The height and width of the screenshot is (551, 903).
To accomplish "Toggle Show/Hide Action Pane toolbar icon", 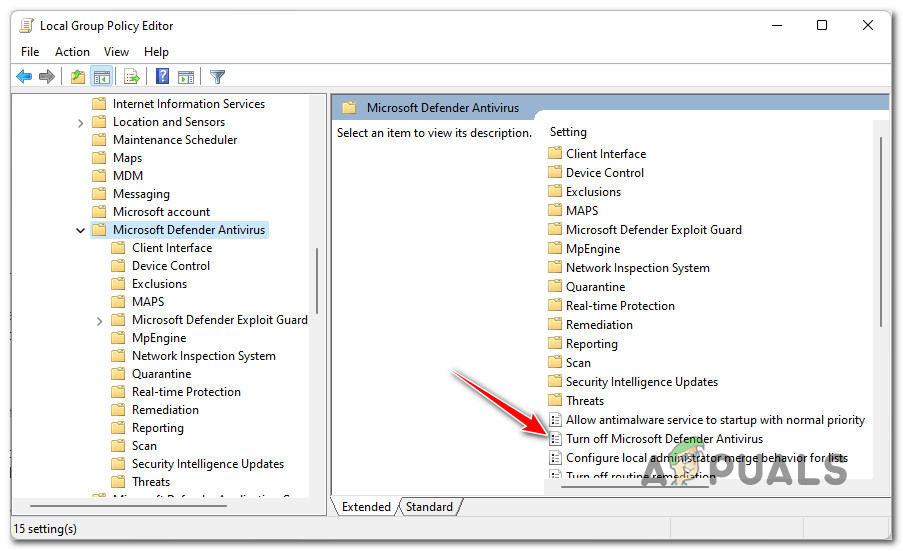I will click(186, 76).
